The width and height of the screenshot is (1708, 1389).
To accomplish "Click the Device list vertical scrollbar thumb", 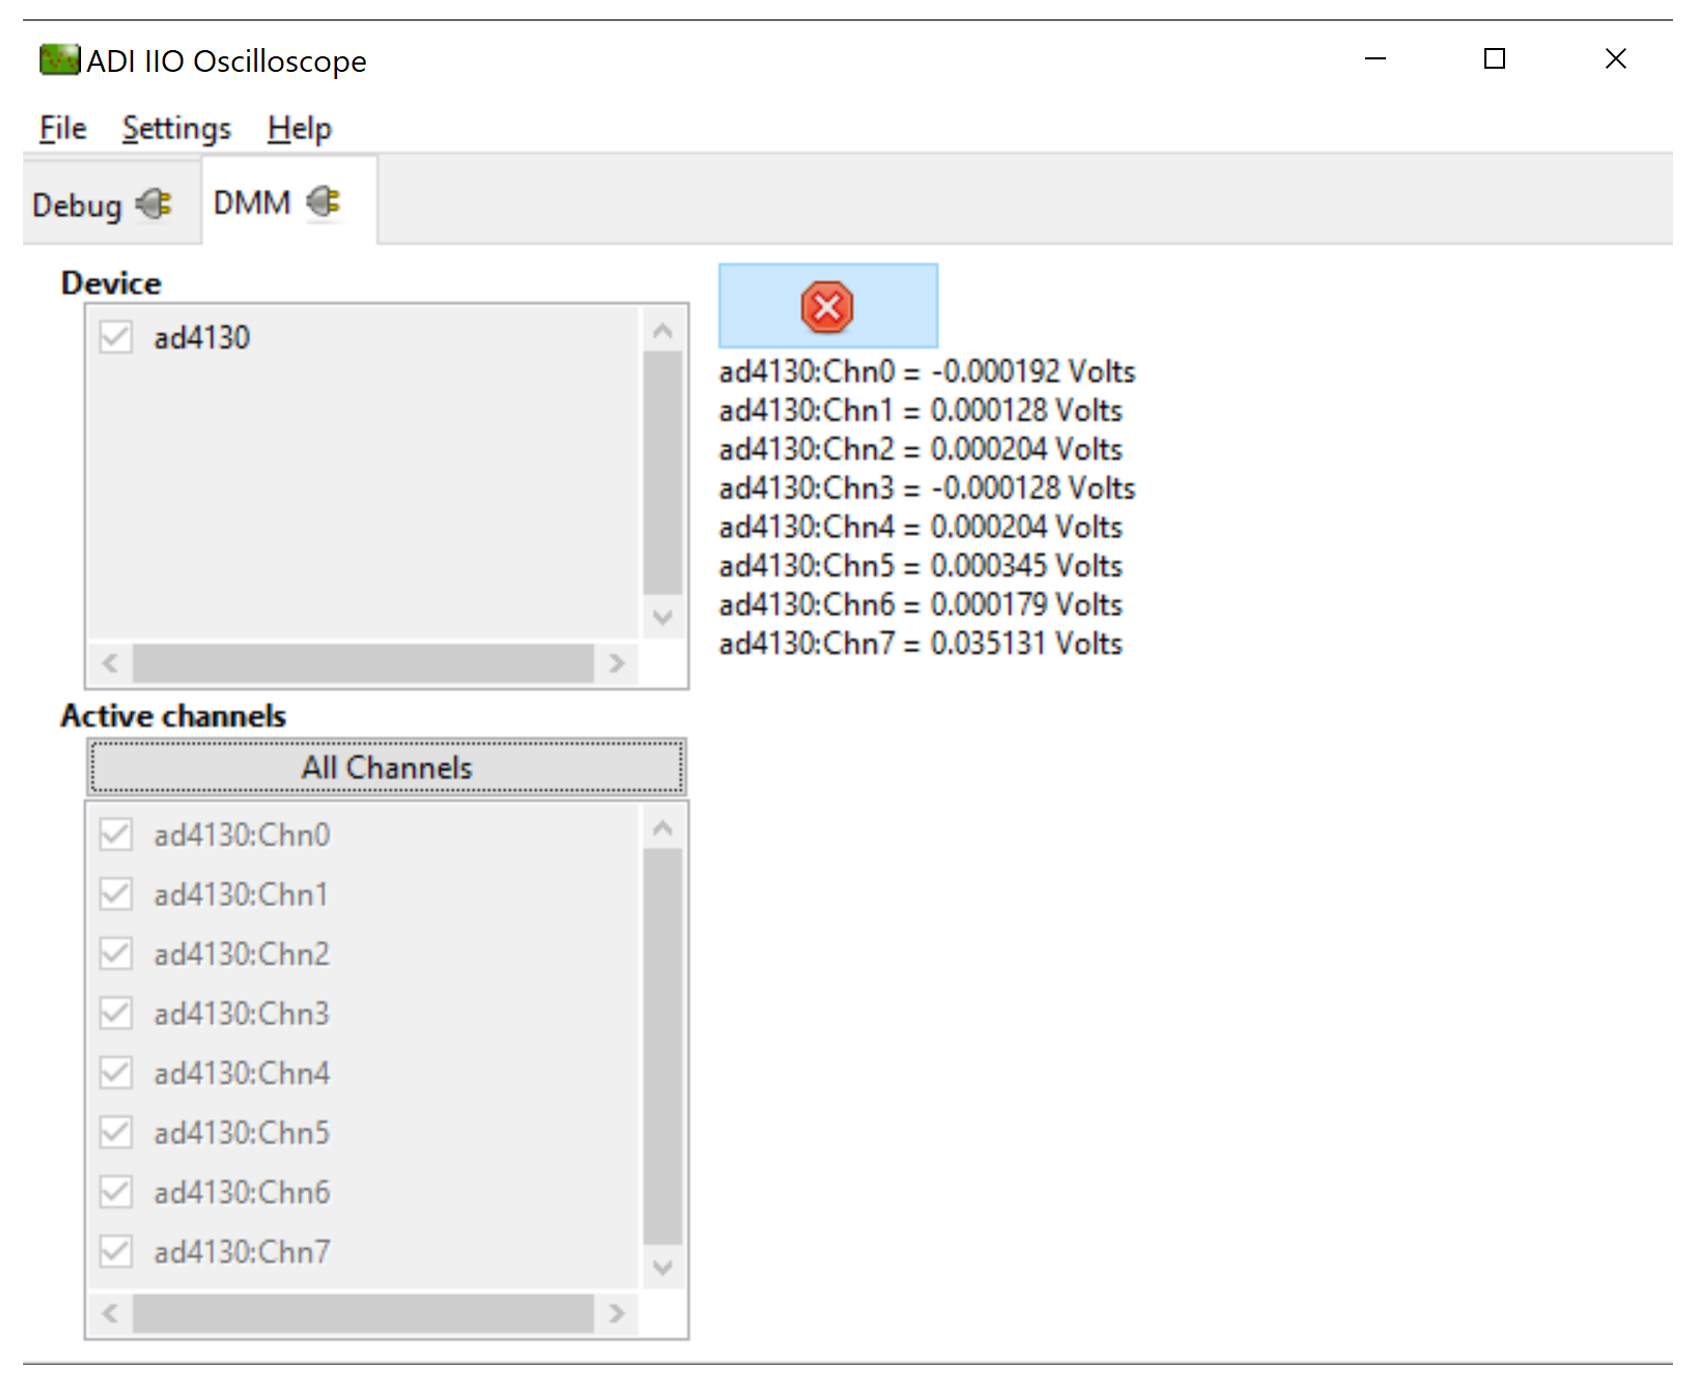I will click(662, 473).
